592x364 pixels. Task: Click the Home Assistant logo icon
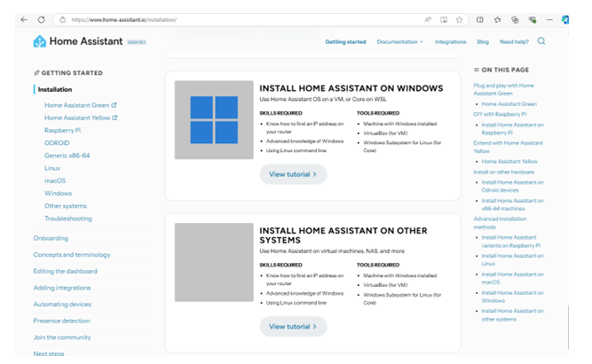pos(40,41)
